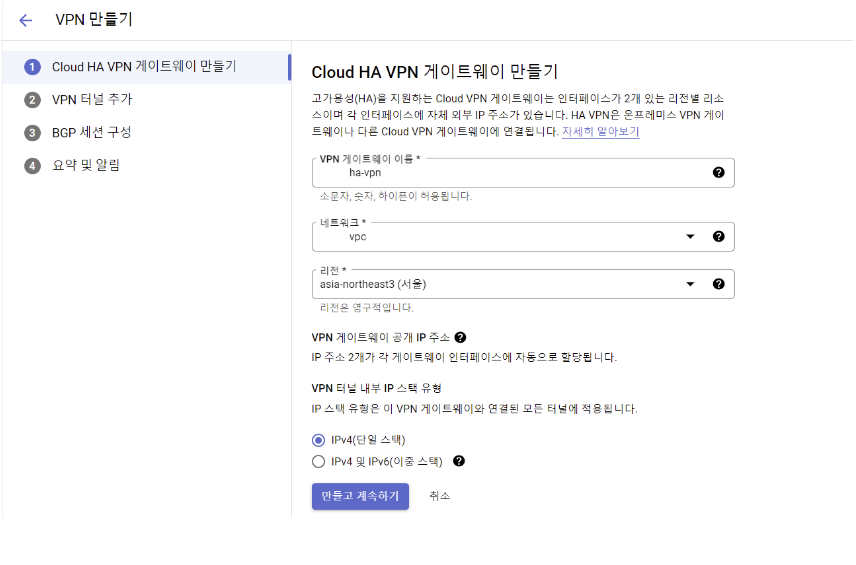856x565 pixels.
Task: Click the 만들고 계속하기 button
Action: [360, 496]
